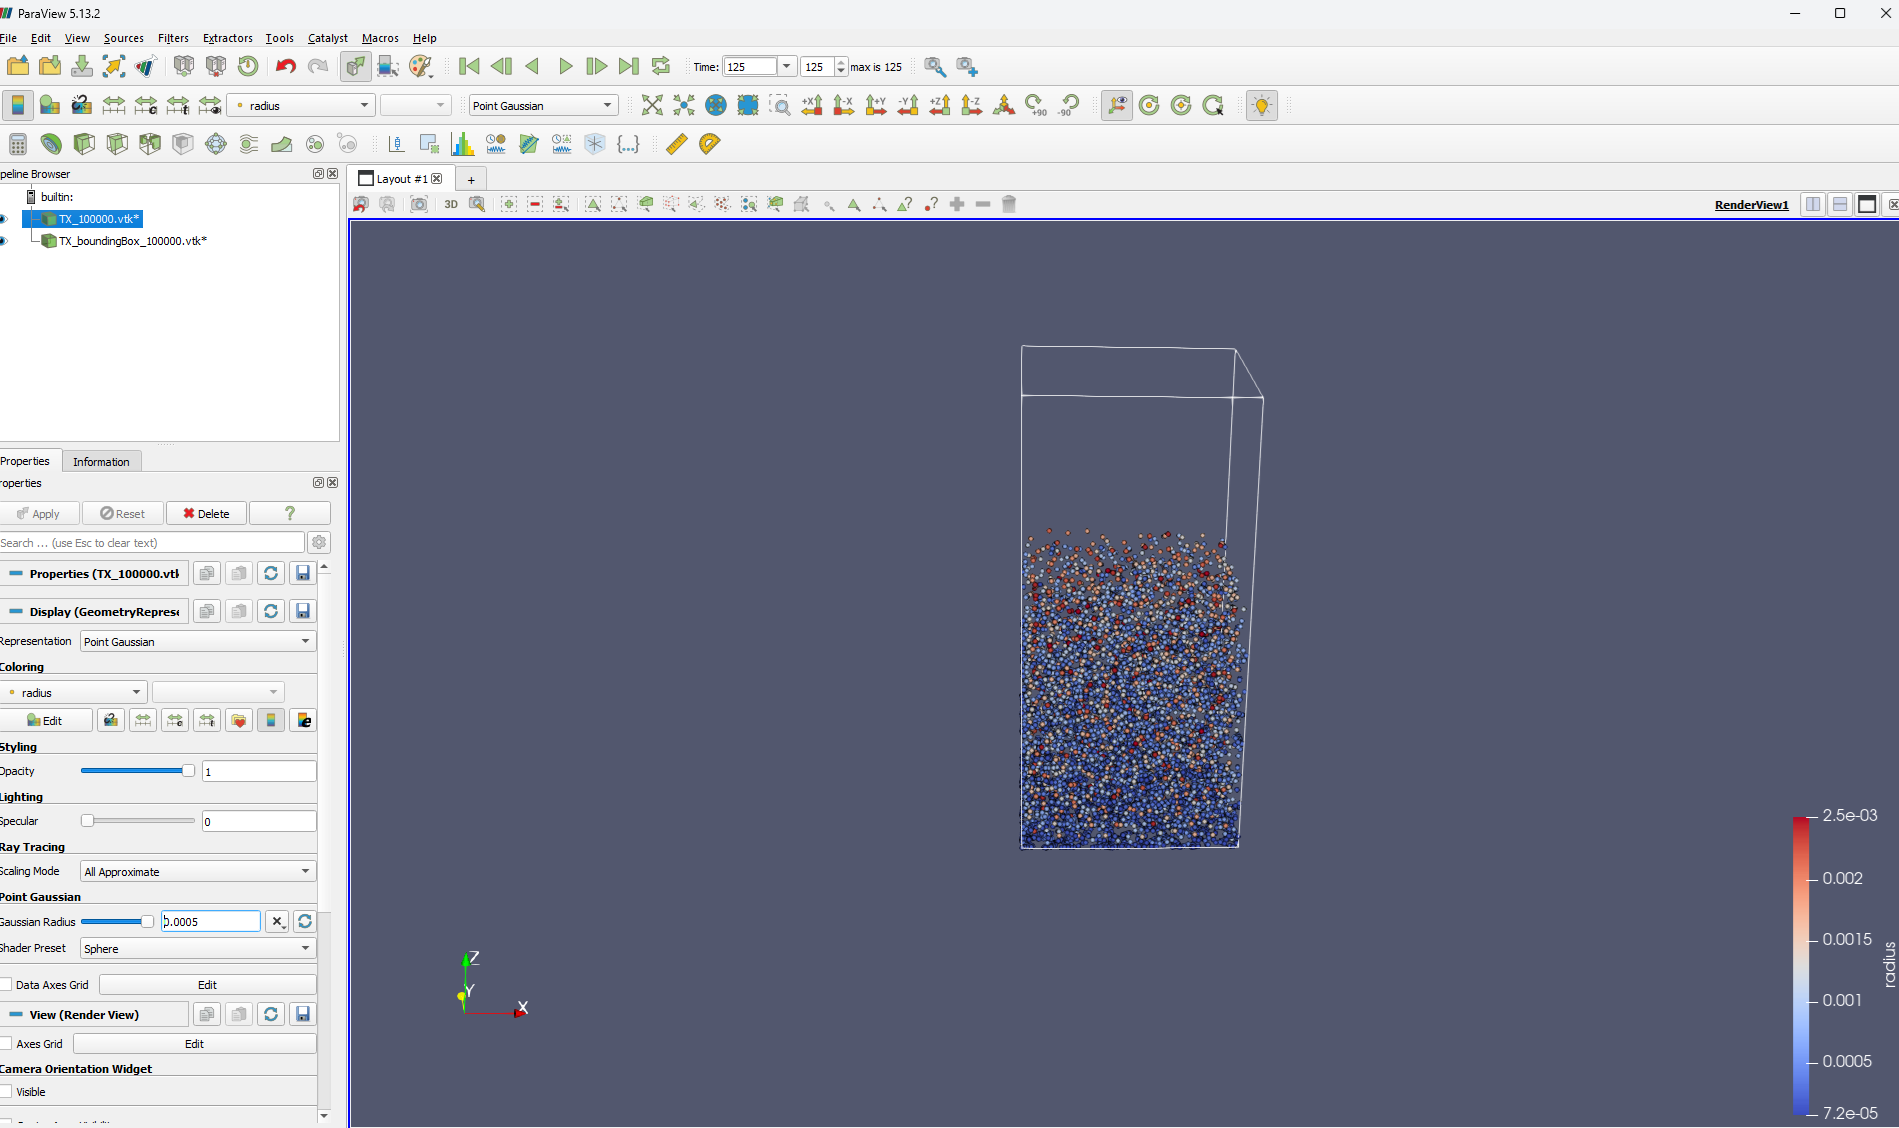This screenshot has height=1128, width=1899.
Task: Open the toolbar radius coloring dropdown
Action: [302, 105]
